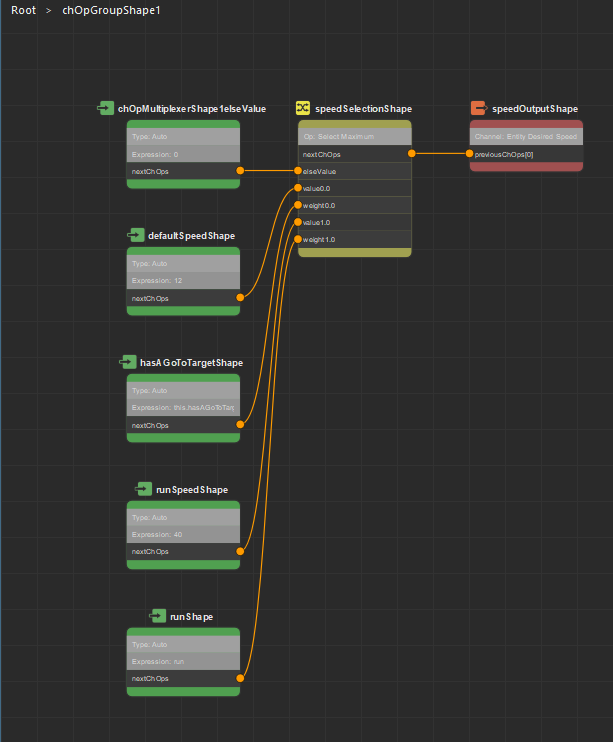Click the 'Expression: 40' field on runSpeedShape
Viewport: 613px width, 742px height.
pyautogui.click(x=183, y=534)
